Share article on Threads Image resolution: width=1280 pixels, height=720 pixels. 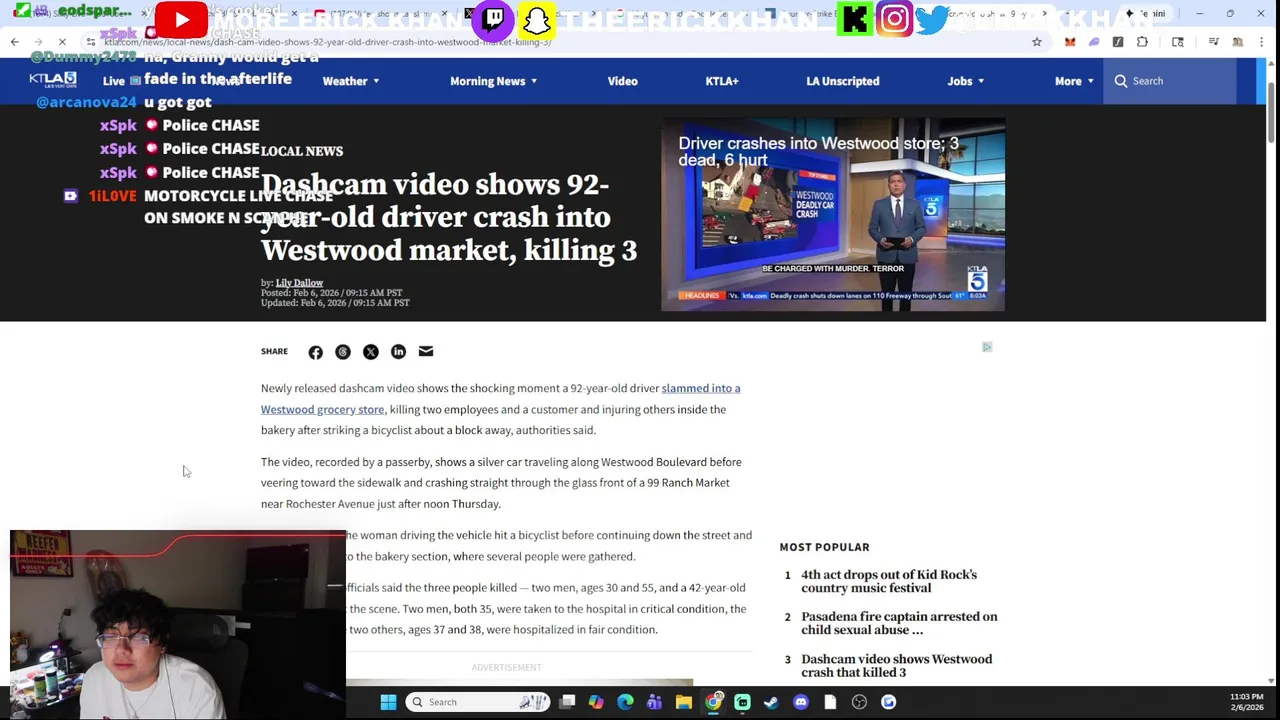[343, 352]
